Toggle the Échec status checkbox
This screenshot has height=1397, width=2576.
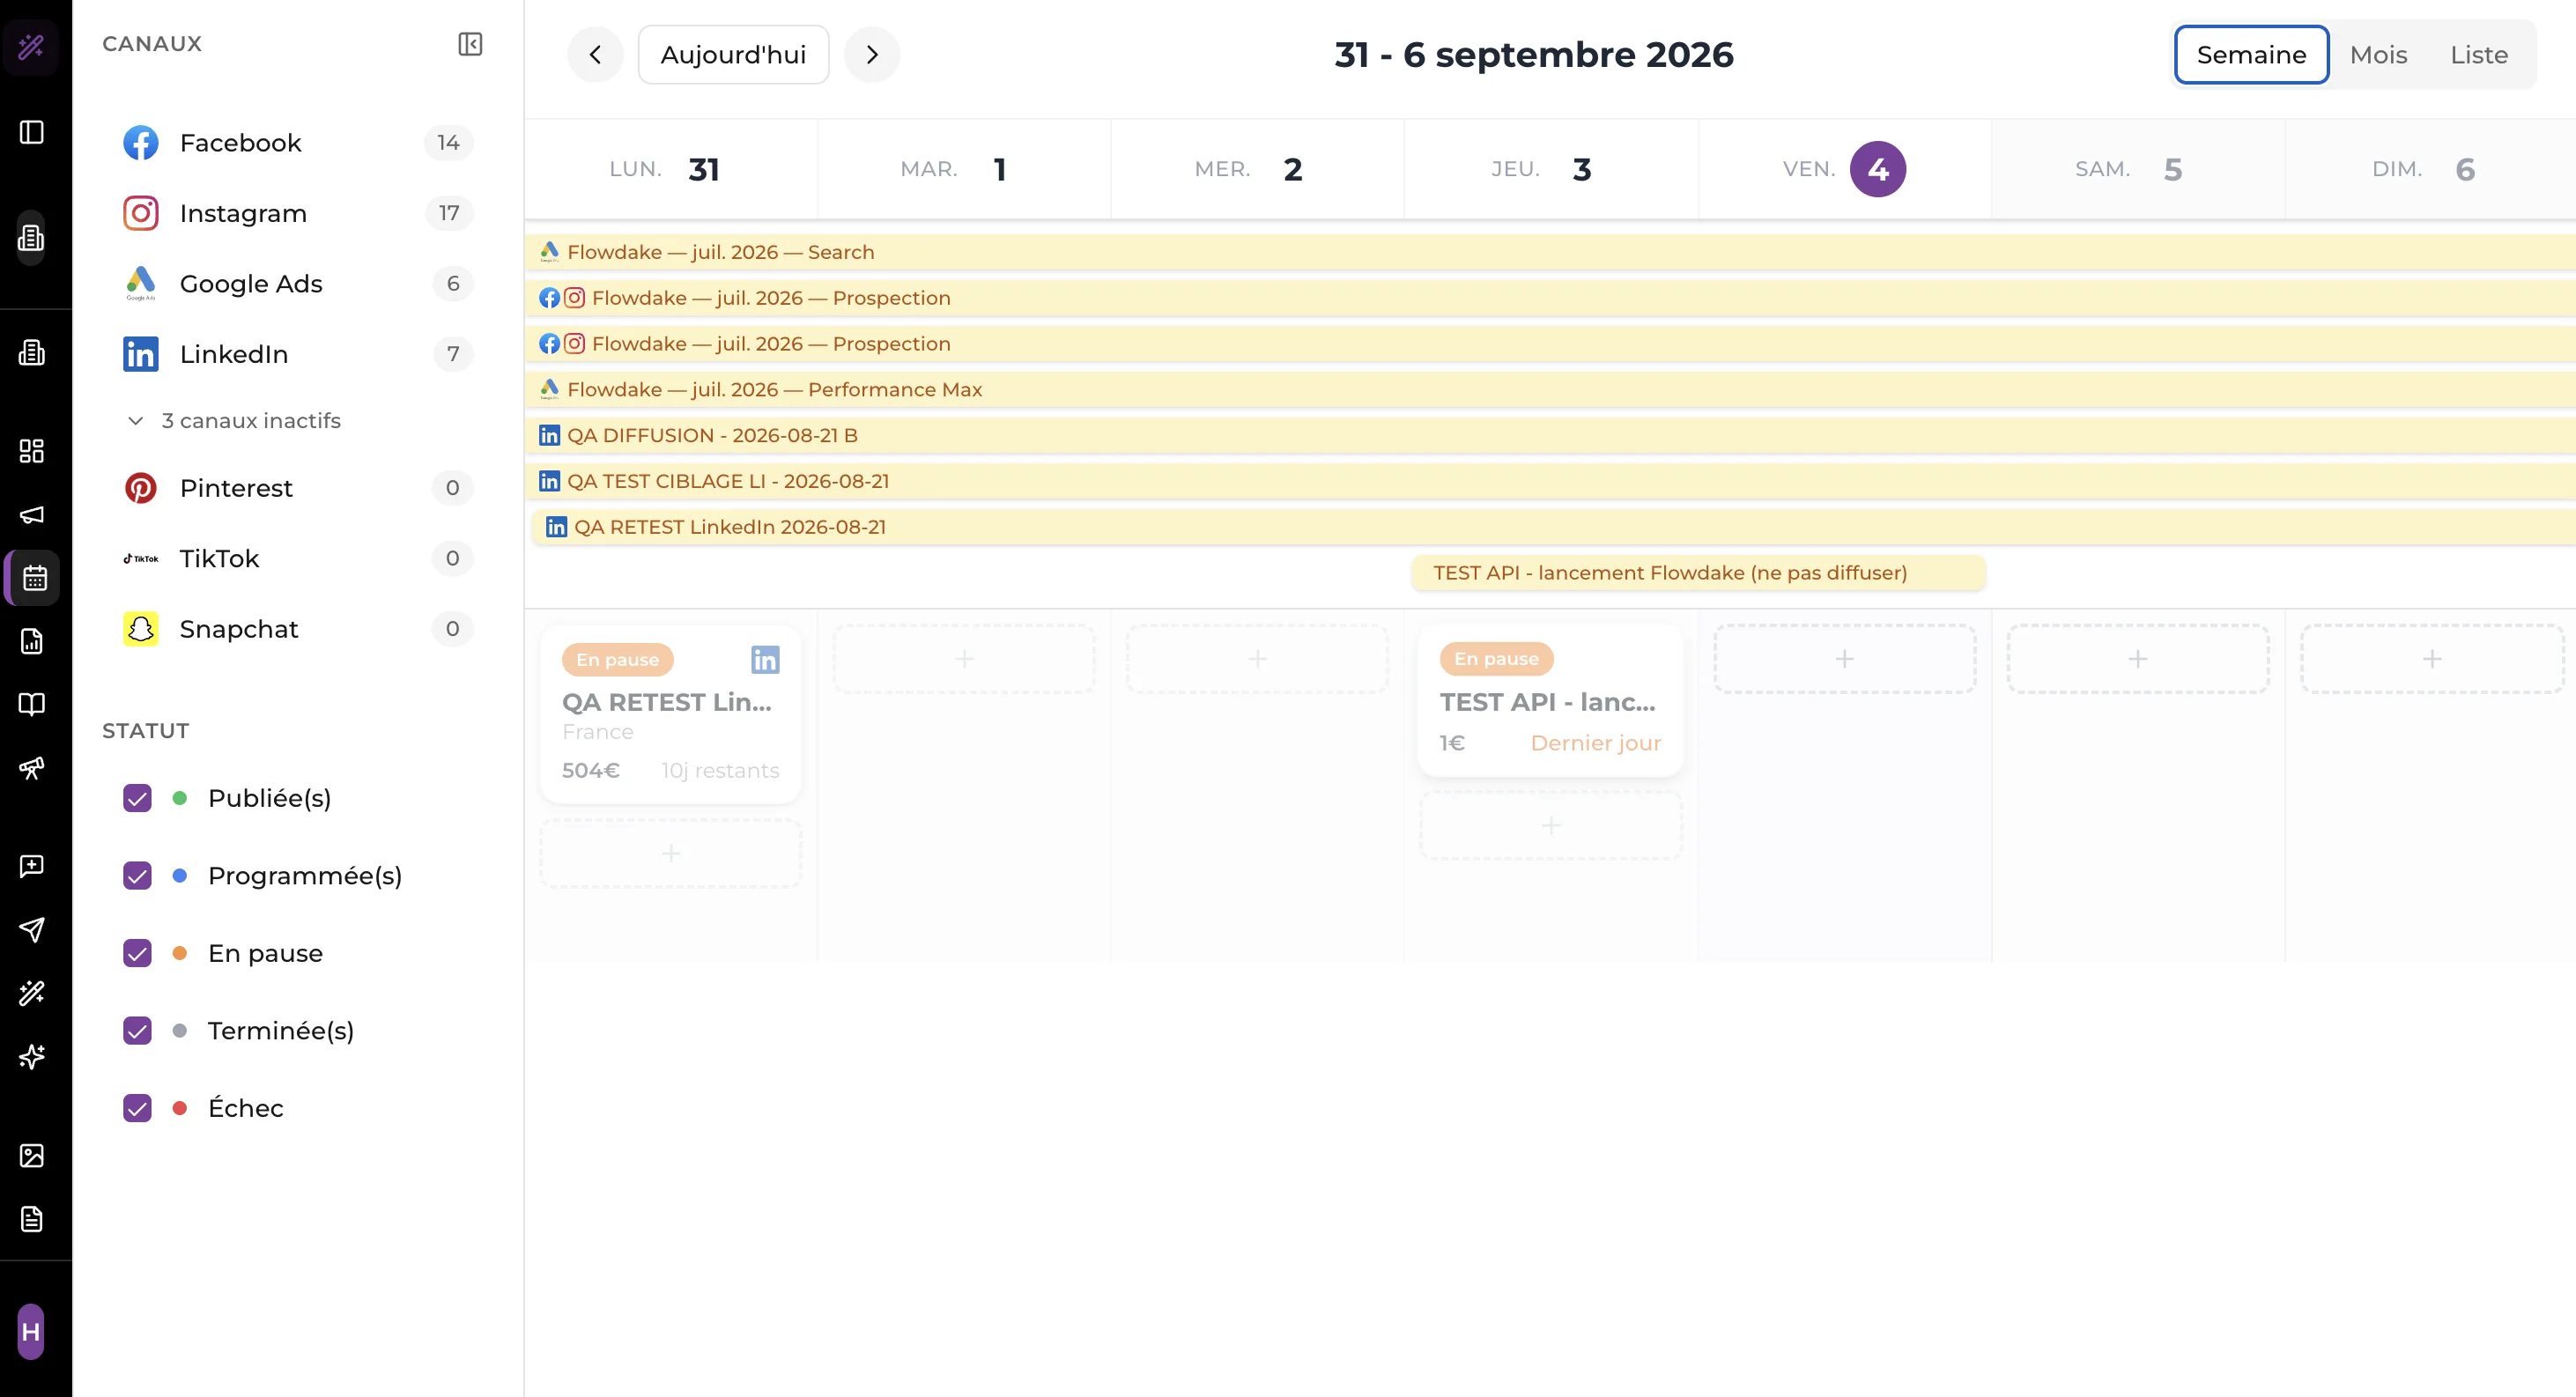[137, 1108]
